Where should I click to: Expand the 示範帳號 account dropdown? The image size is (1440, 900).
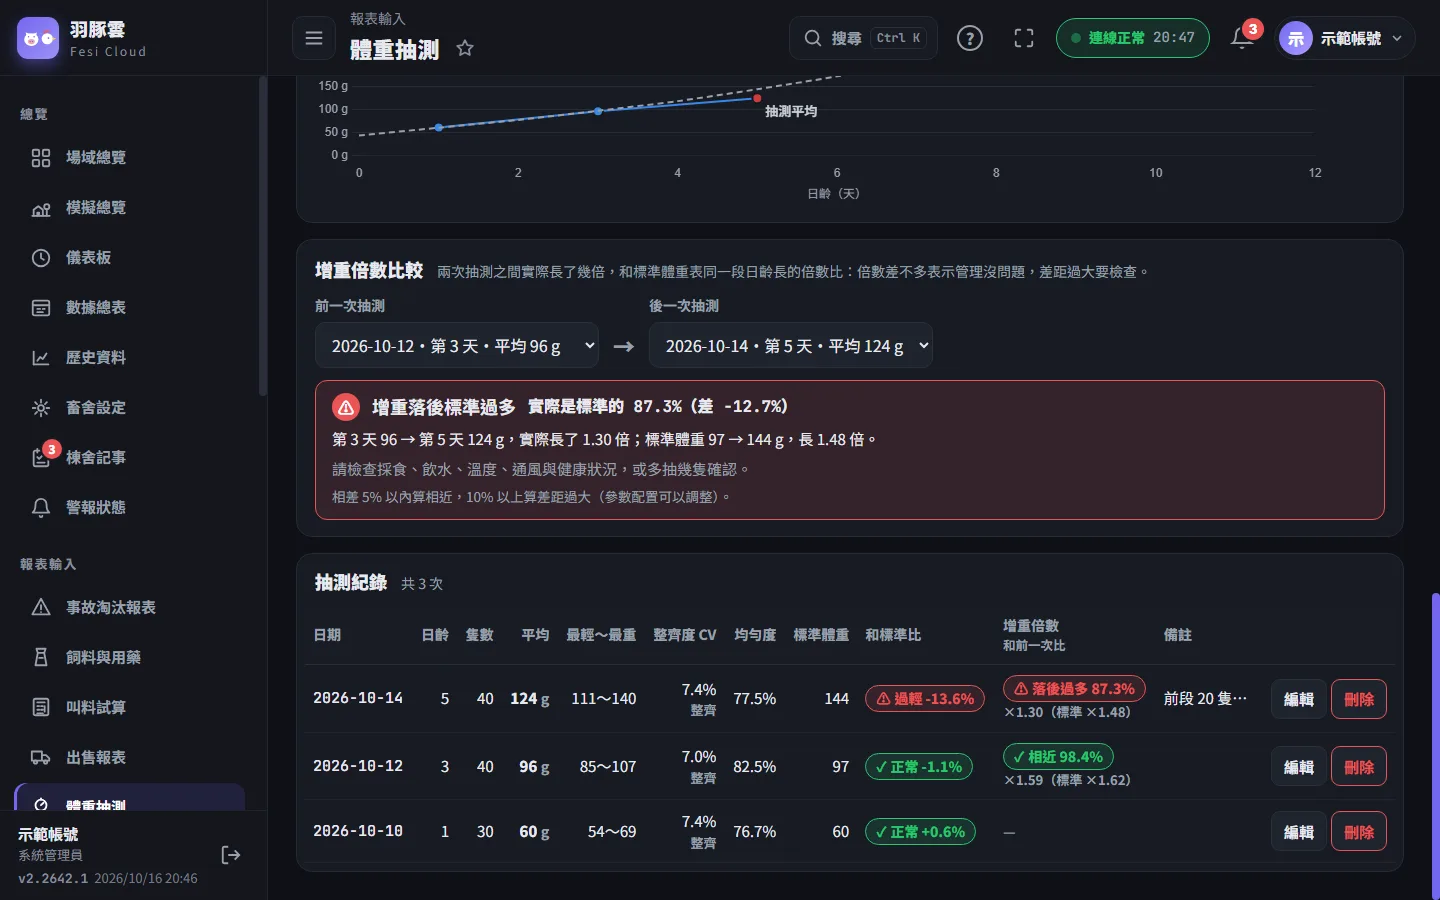click(1345, 38)
